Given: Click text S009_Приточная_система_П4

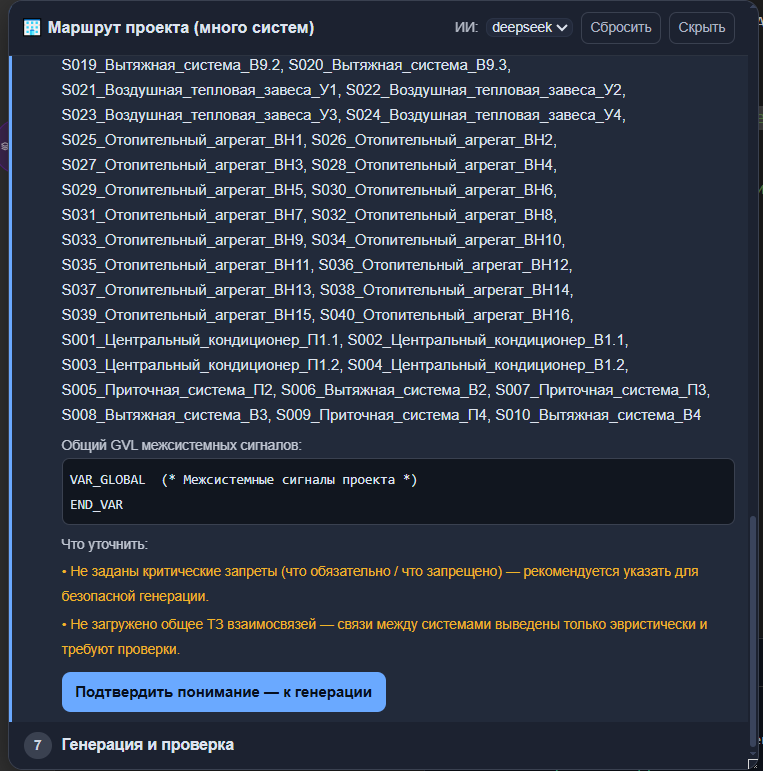Looking at the screenshot, I should tap(382, 415).
